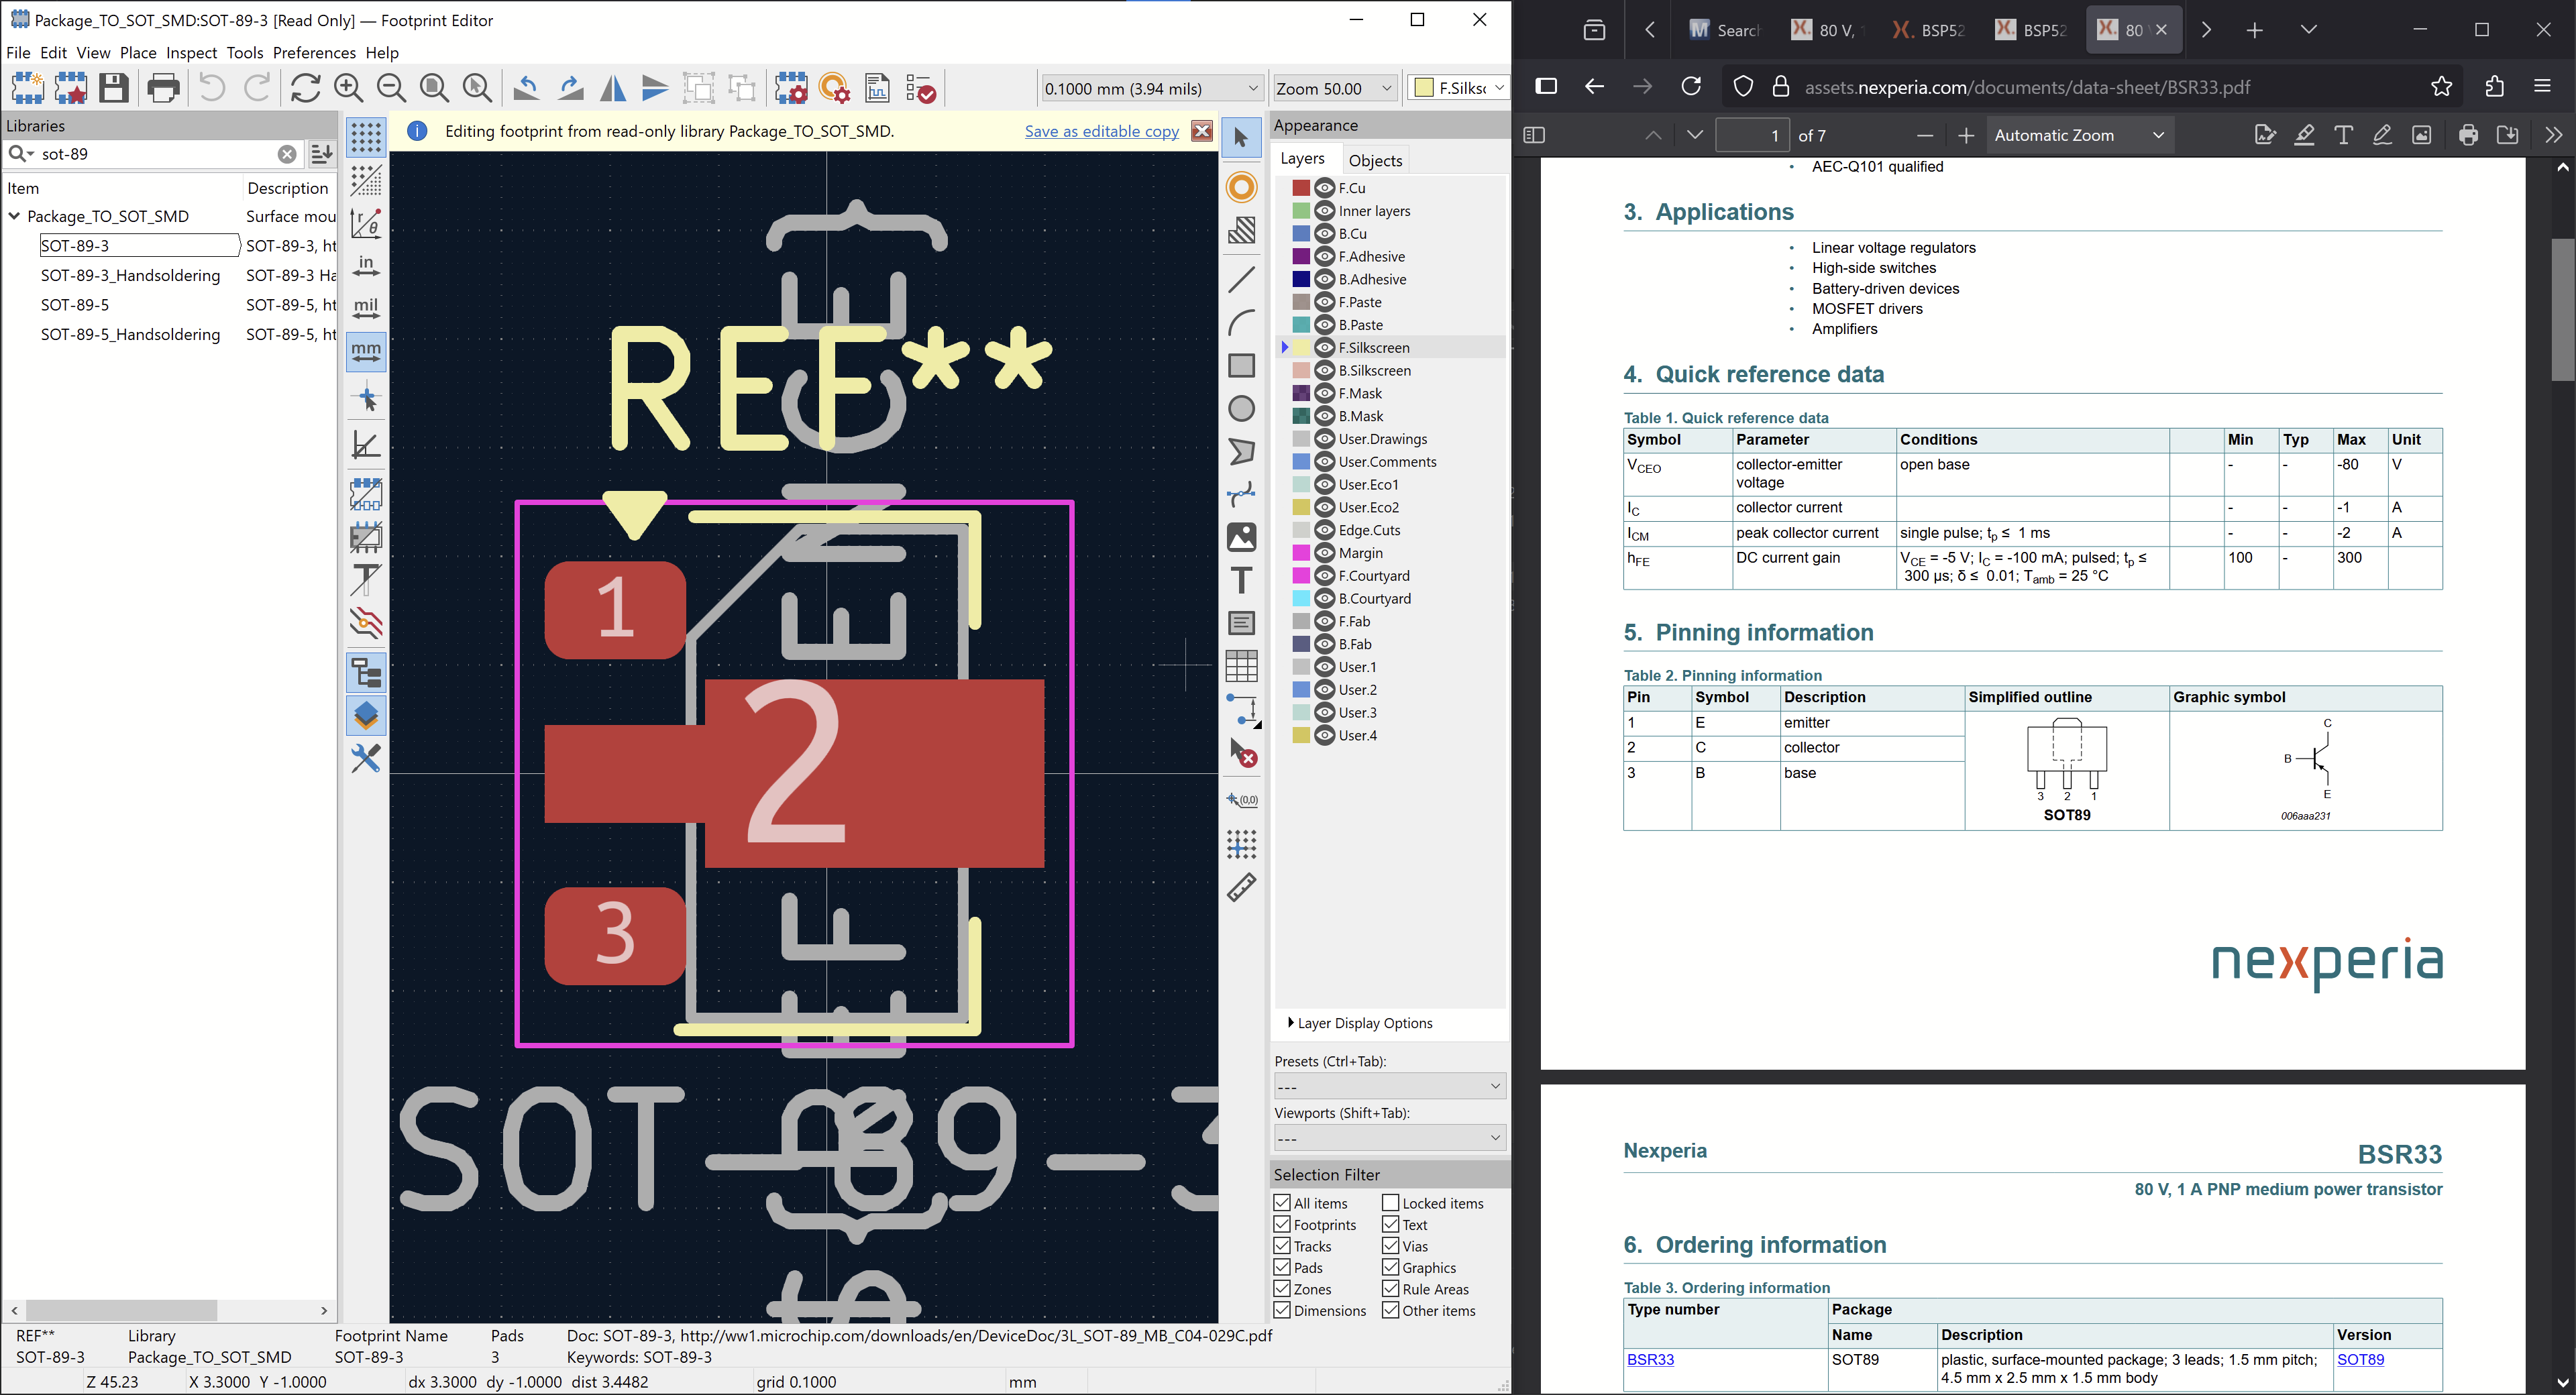This screenshot has height=1395, width=2576.
Task: Click the F.Cu red color swatch
Action: [1301, 188]
